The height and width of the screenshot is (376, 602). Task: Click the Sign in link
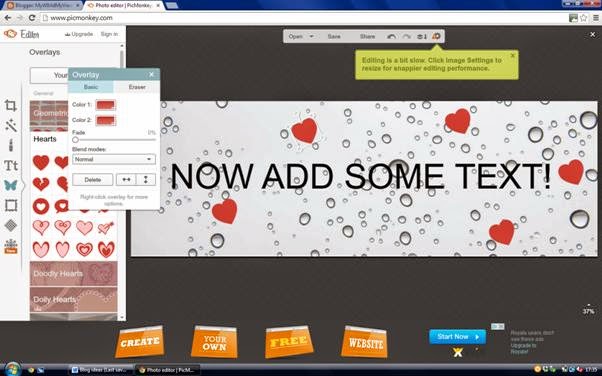(x=109, y=34)
